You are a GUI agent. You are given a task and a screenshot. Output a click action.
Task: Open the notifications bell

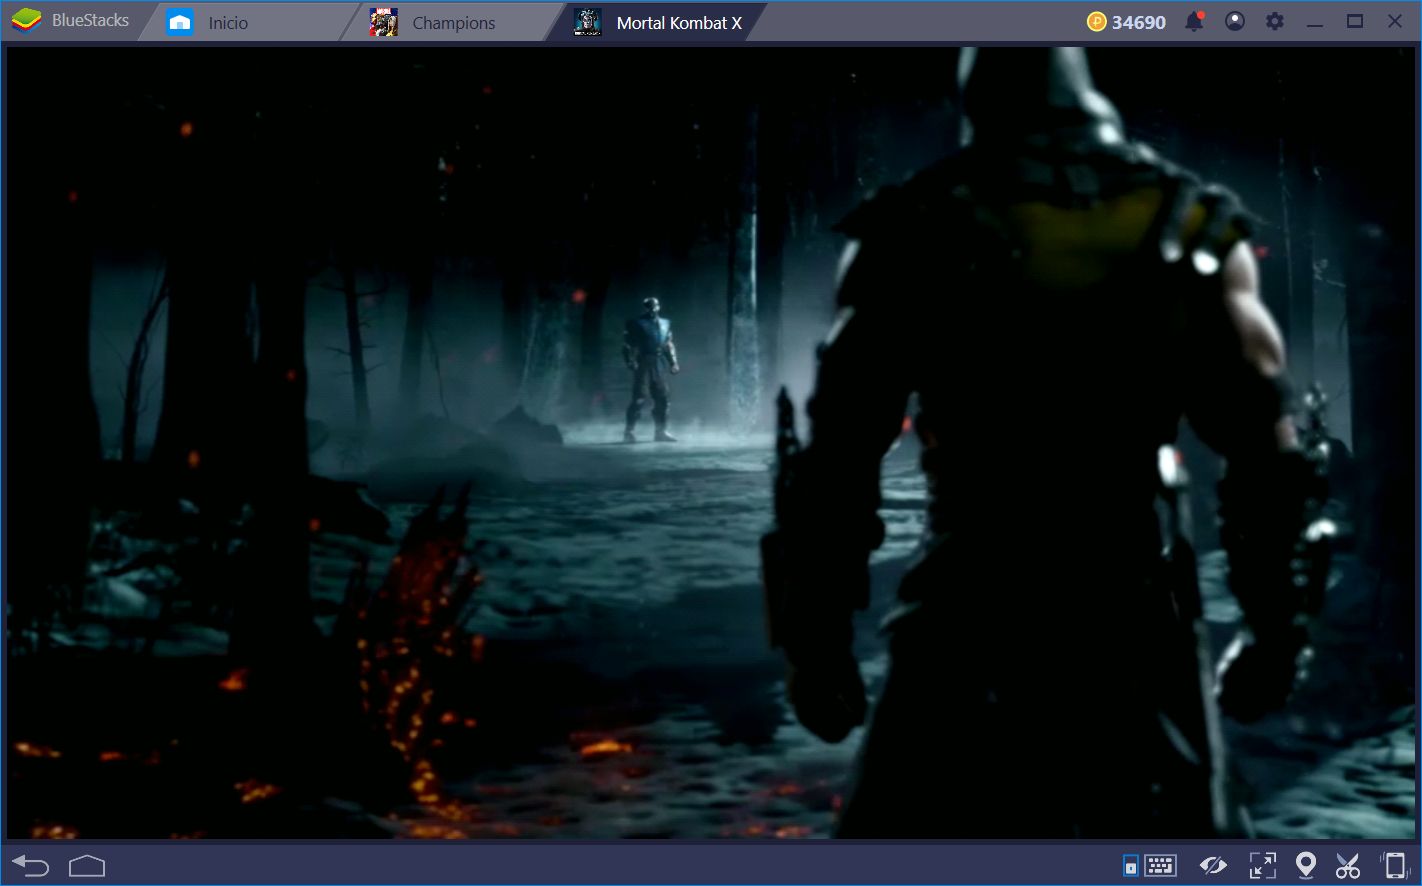point(1194,21)
